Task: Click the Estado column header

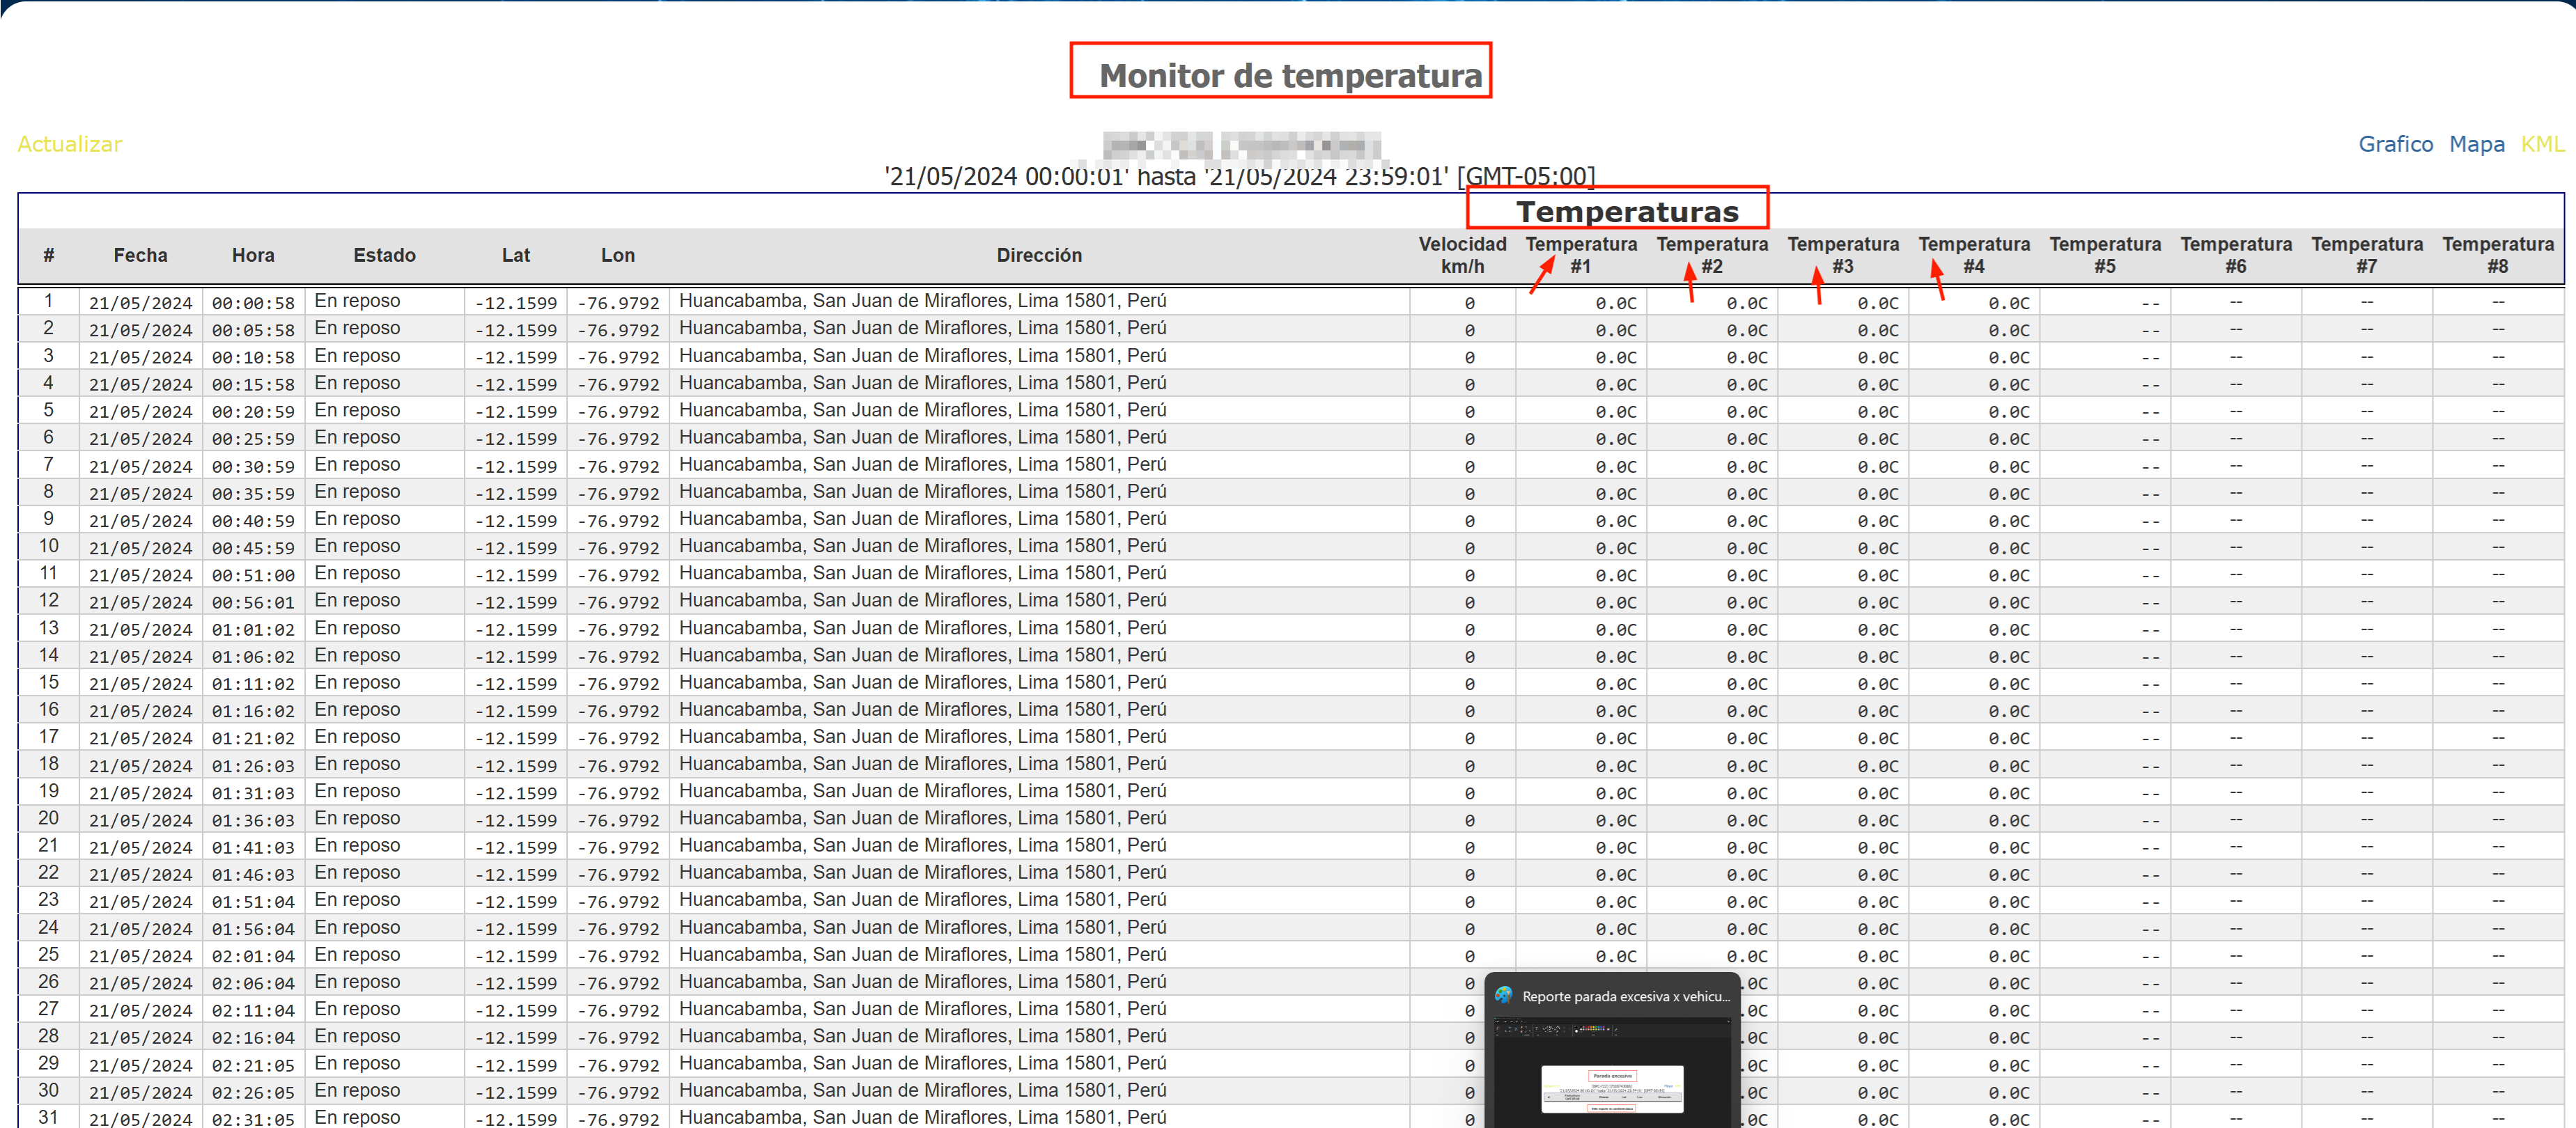Action: (x=384, y=255)
